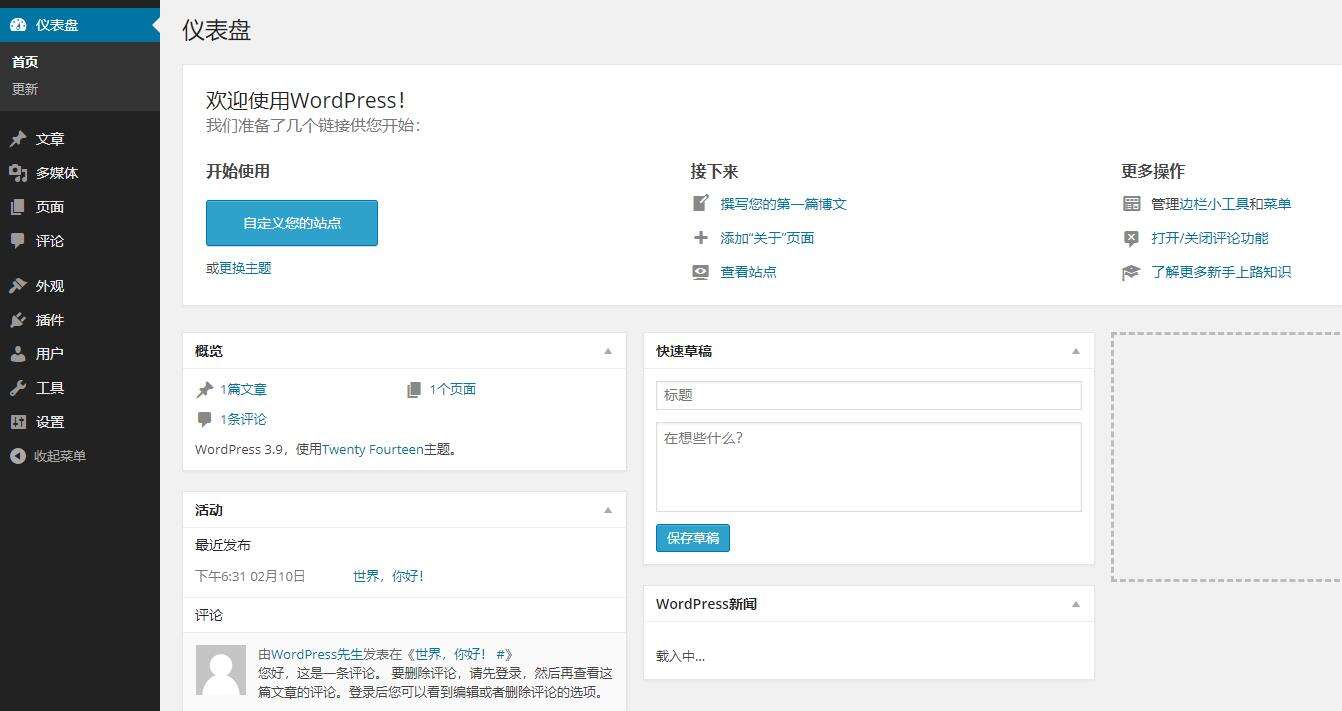Click the 文章 (Posts) pin icon in sidebar
Image resolution: width=1342 pixels, height=711 pixels.
point(18,139)
